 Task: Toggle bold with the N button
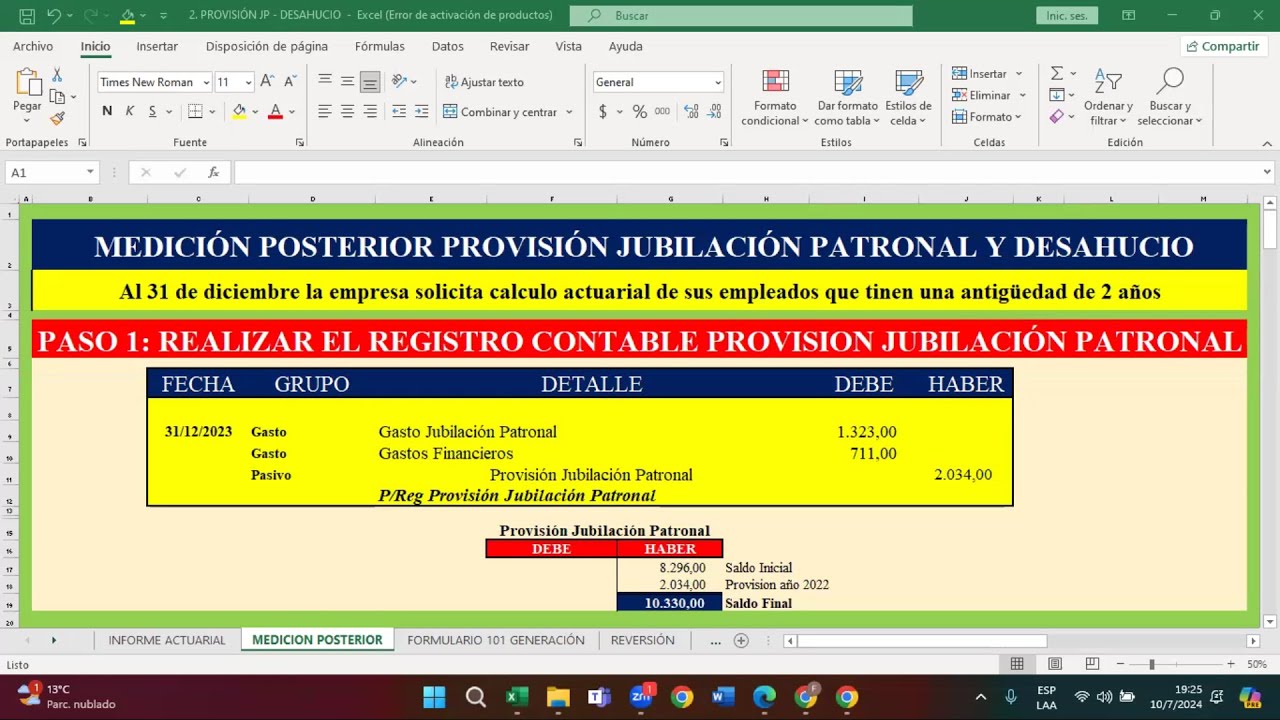[107, 111]
